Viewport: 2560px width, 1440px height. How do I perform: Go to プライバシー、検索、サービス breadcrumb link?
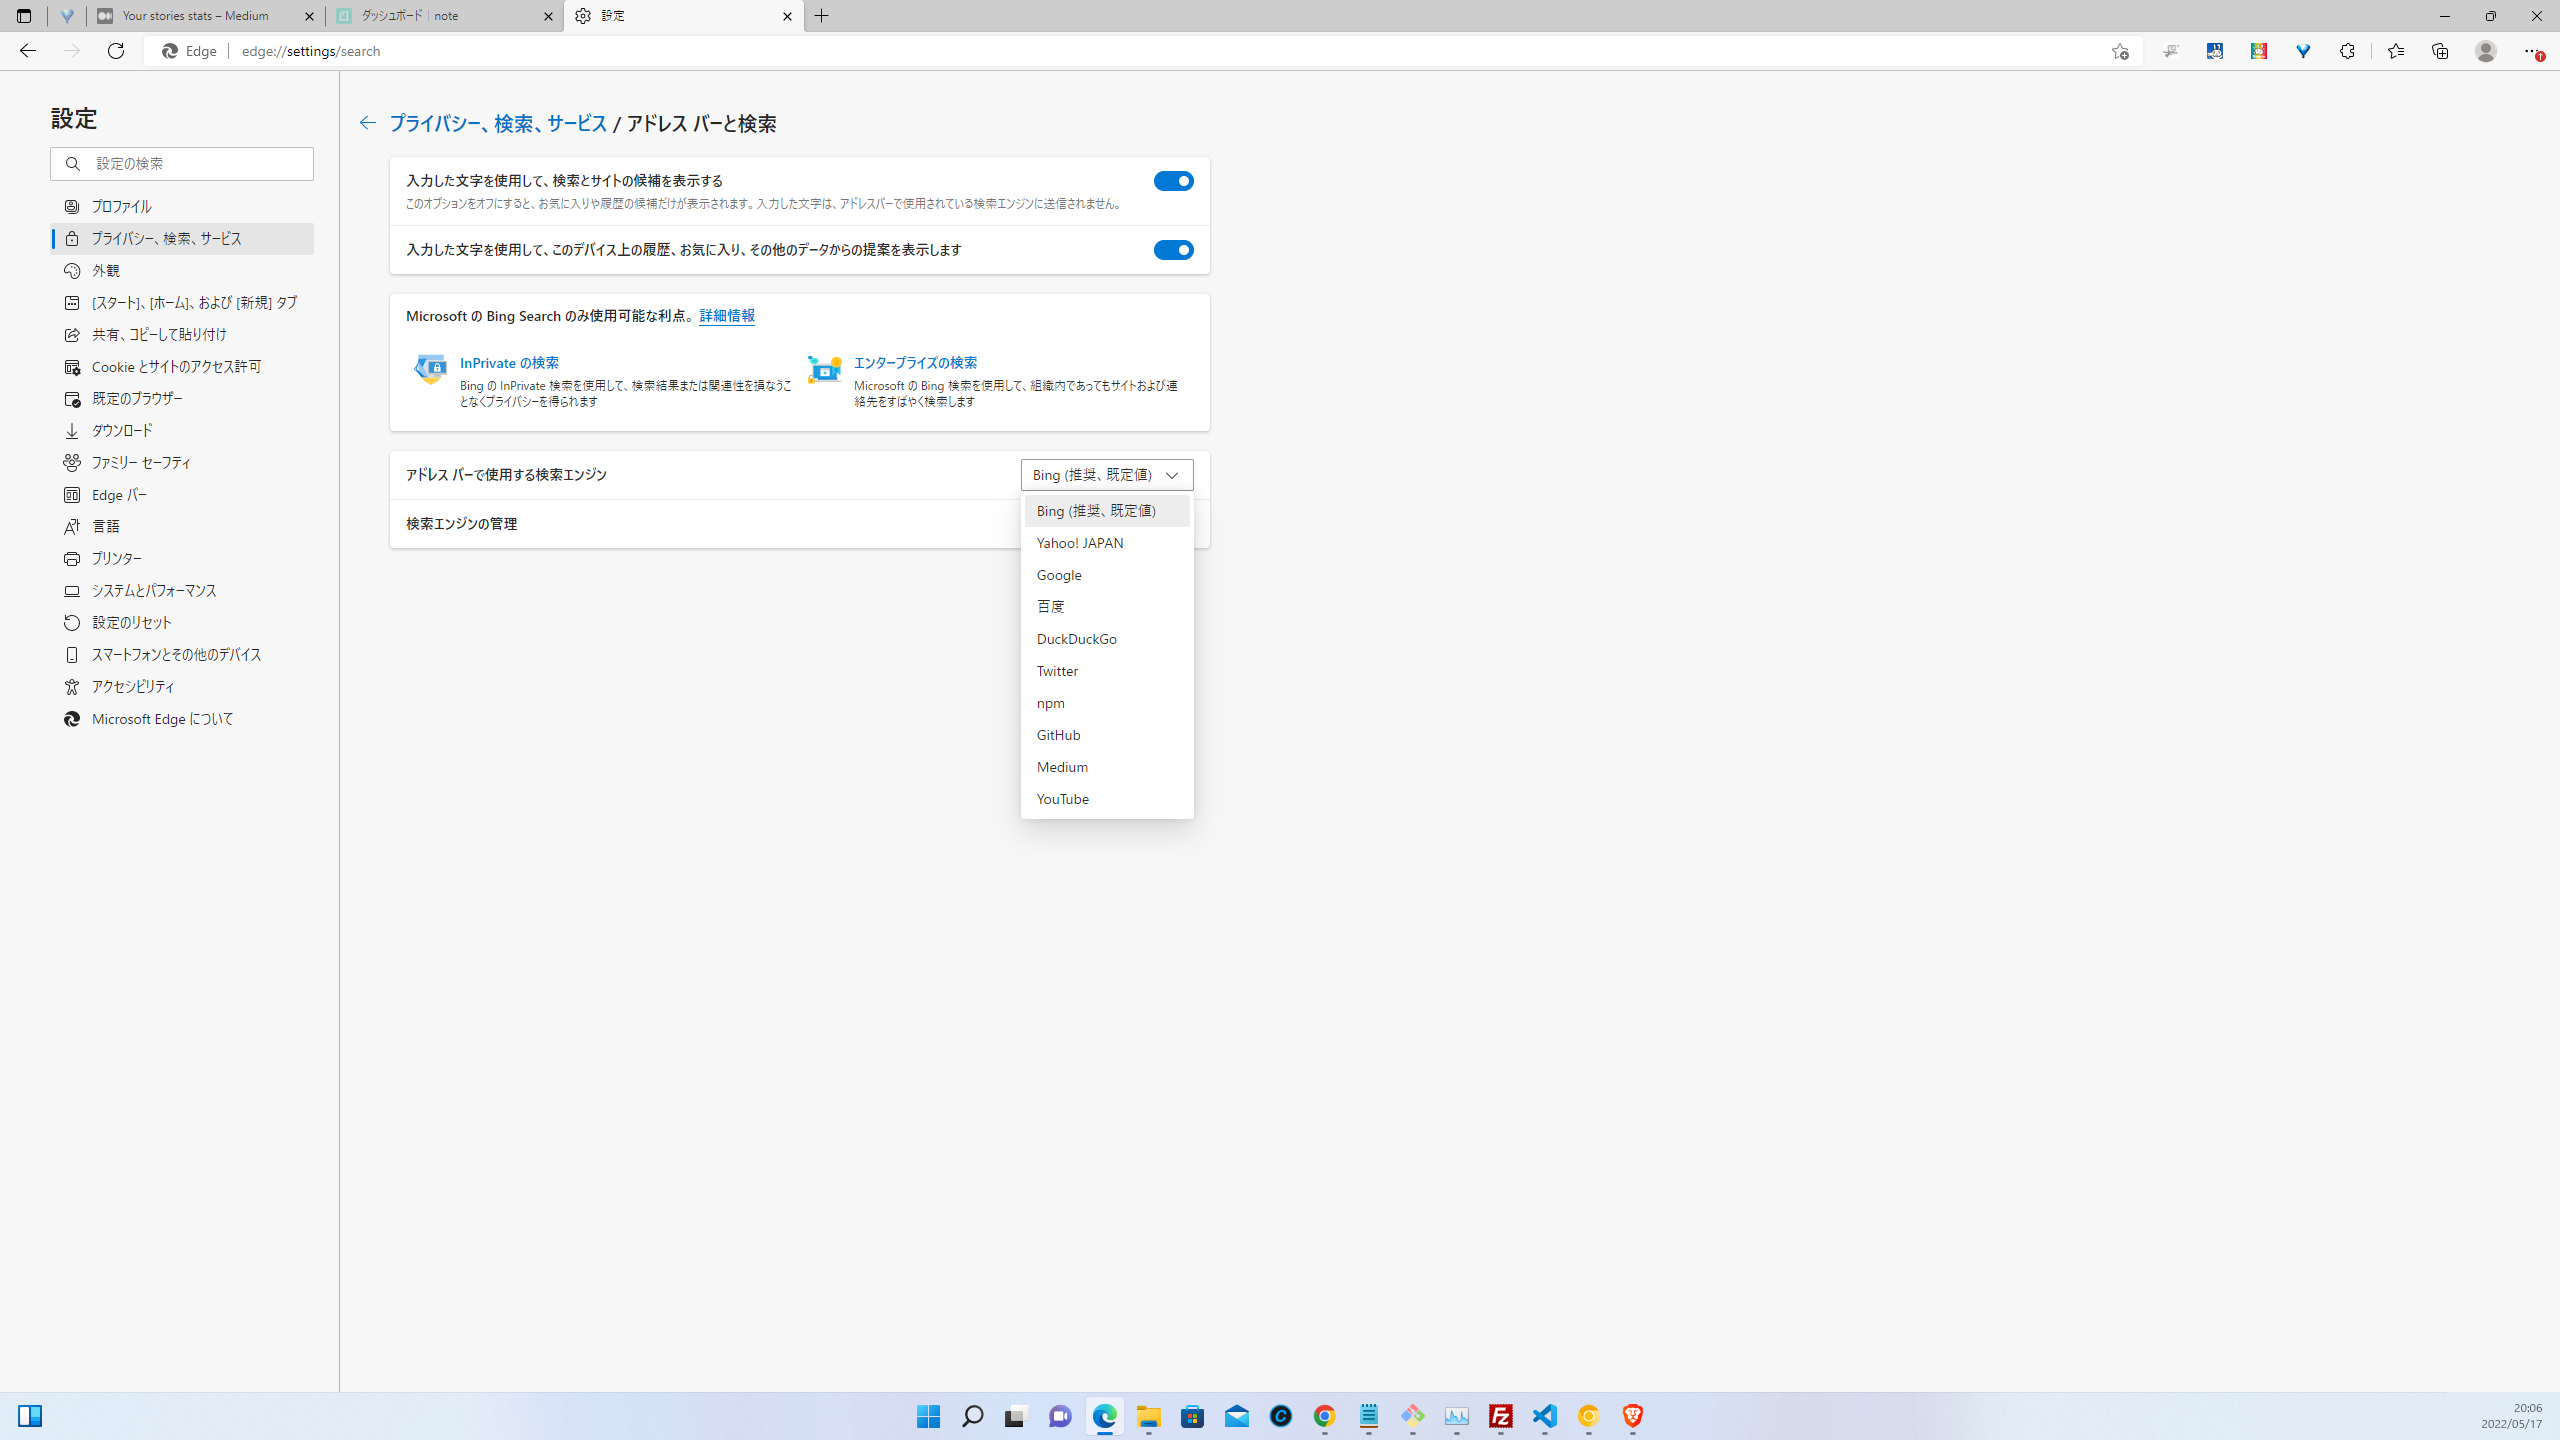498,123
